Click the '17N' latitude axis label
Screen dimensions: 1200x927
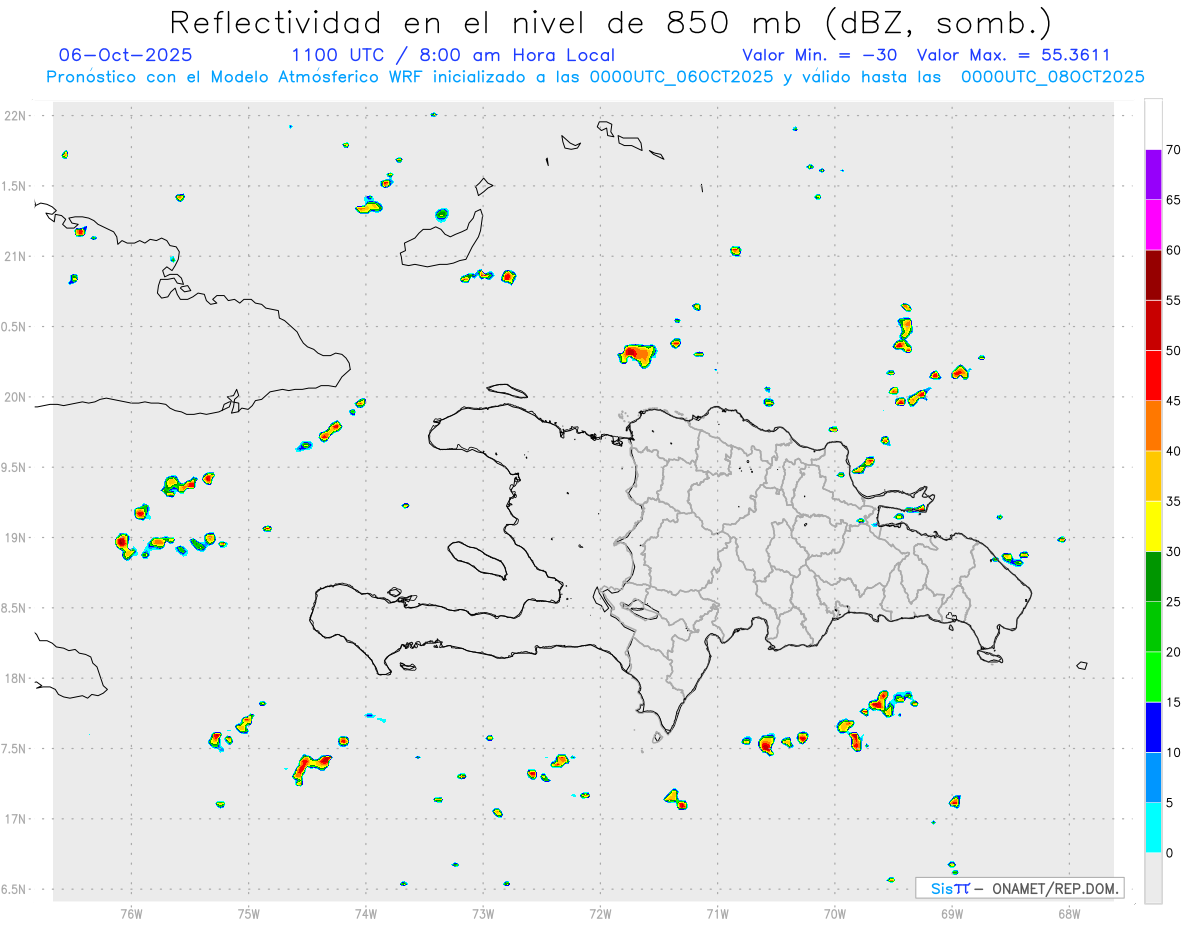click(x=15, y=819)
